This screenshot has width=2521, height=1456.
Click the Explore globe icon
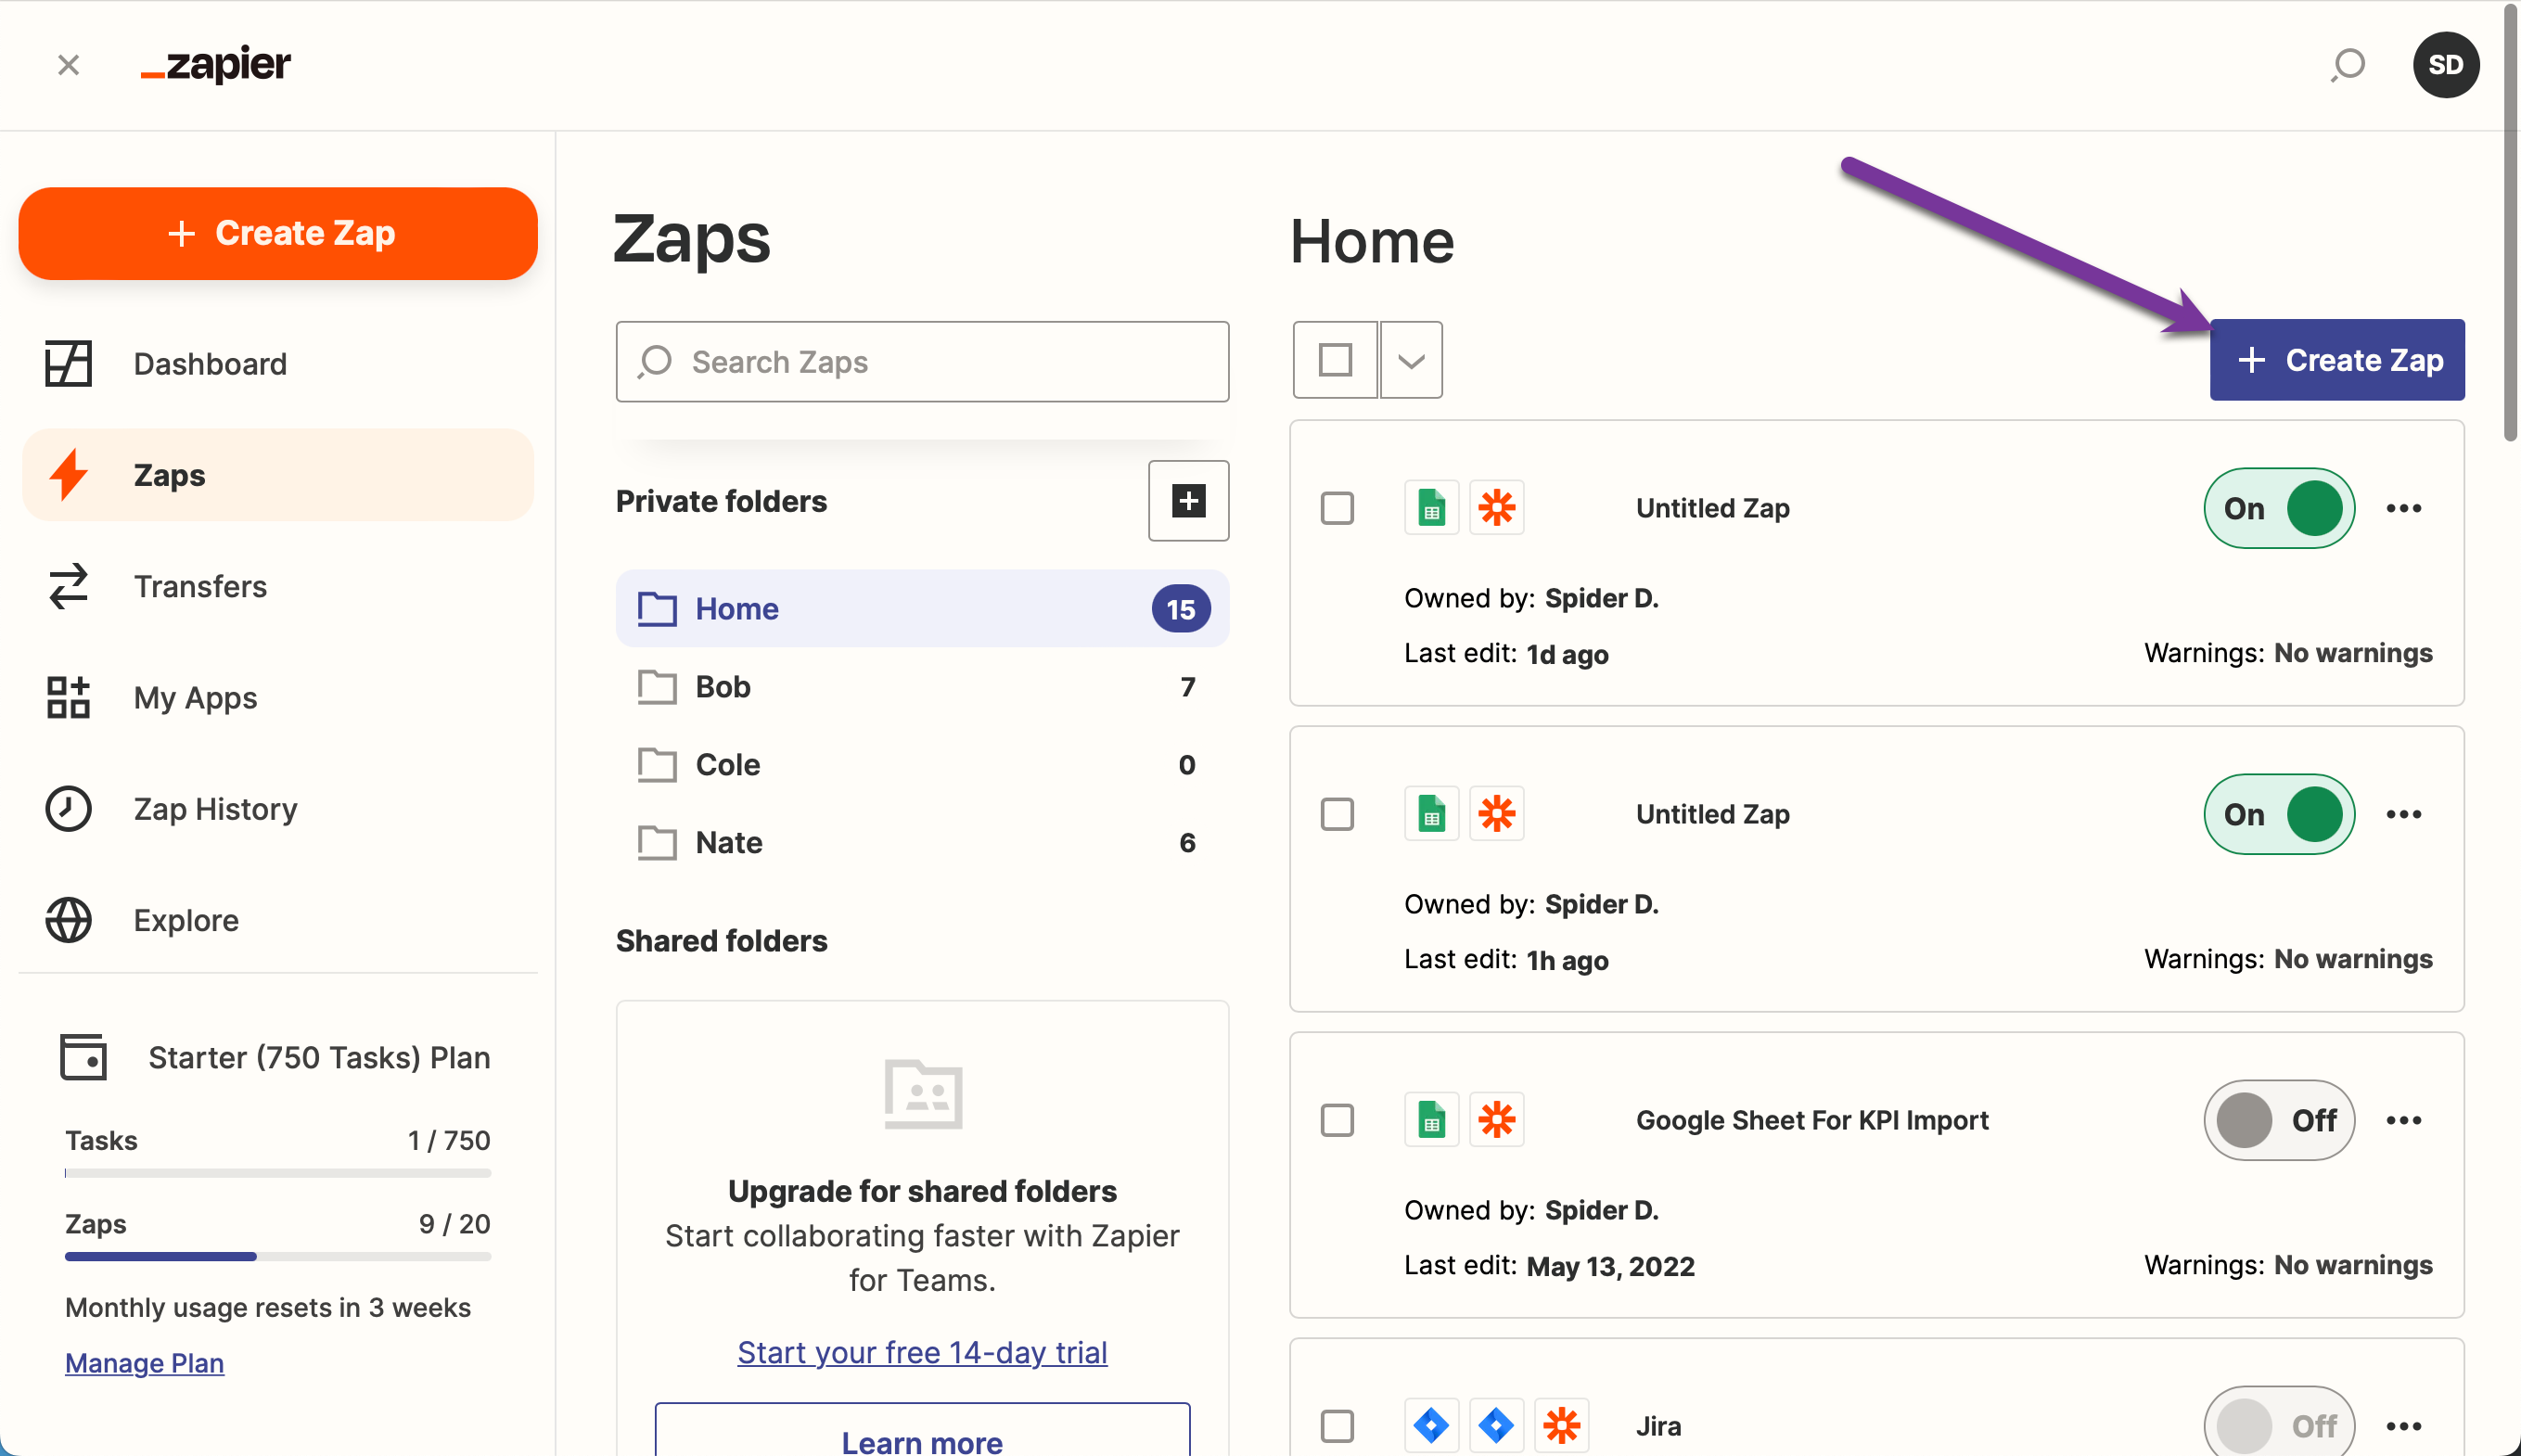click(x=68, y=919)
